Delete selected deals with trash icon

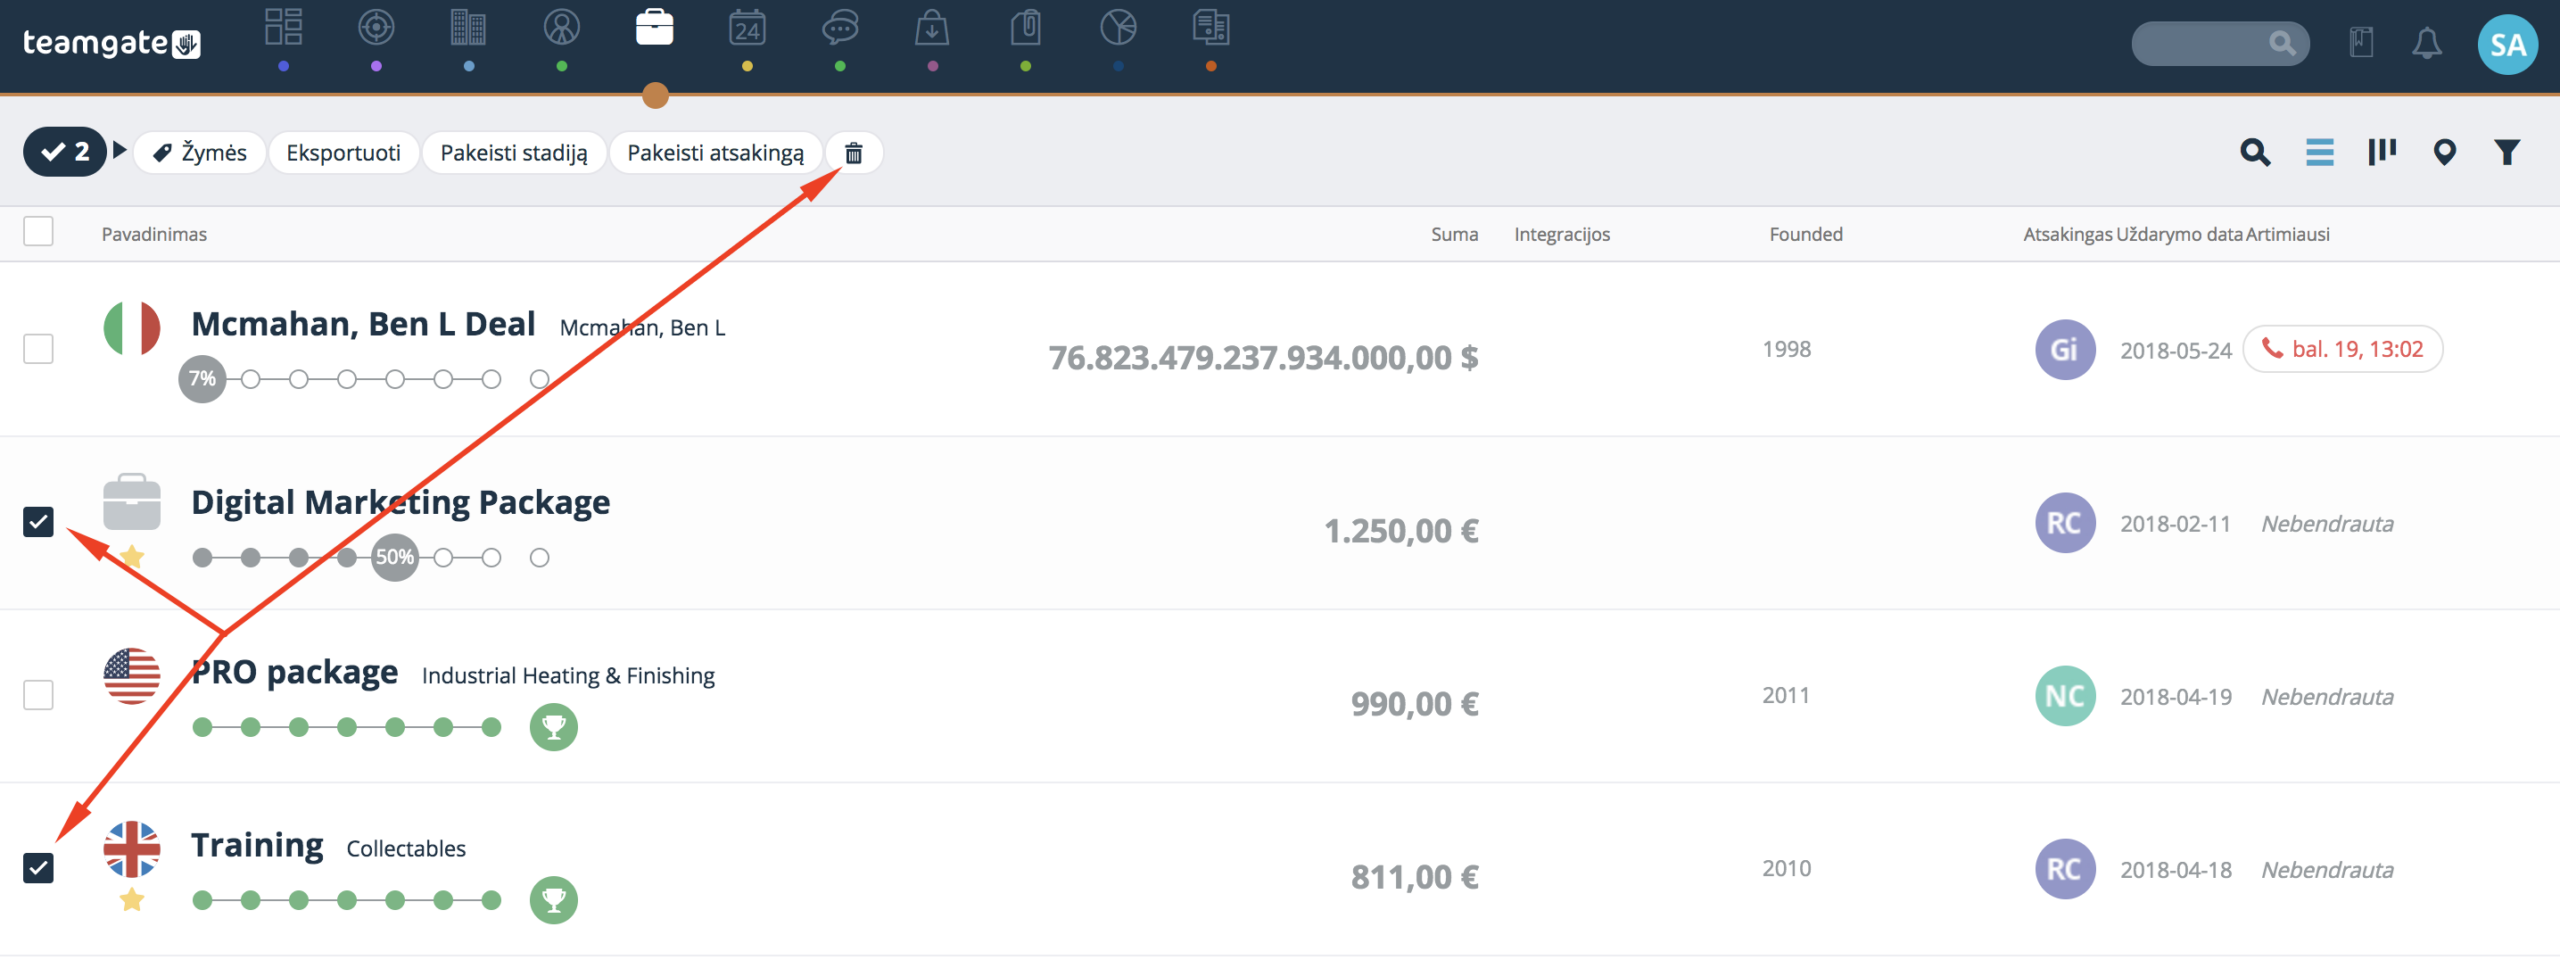click(853, 153)
